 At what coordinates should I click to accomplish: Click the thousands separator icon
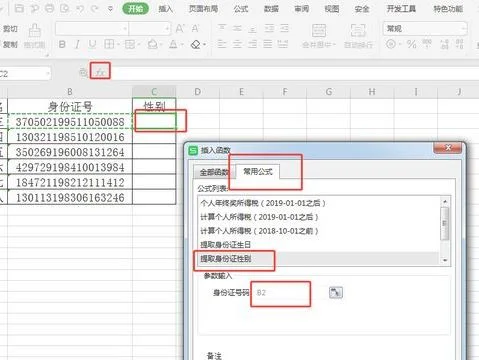point(427,44)
